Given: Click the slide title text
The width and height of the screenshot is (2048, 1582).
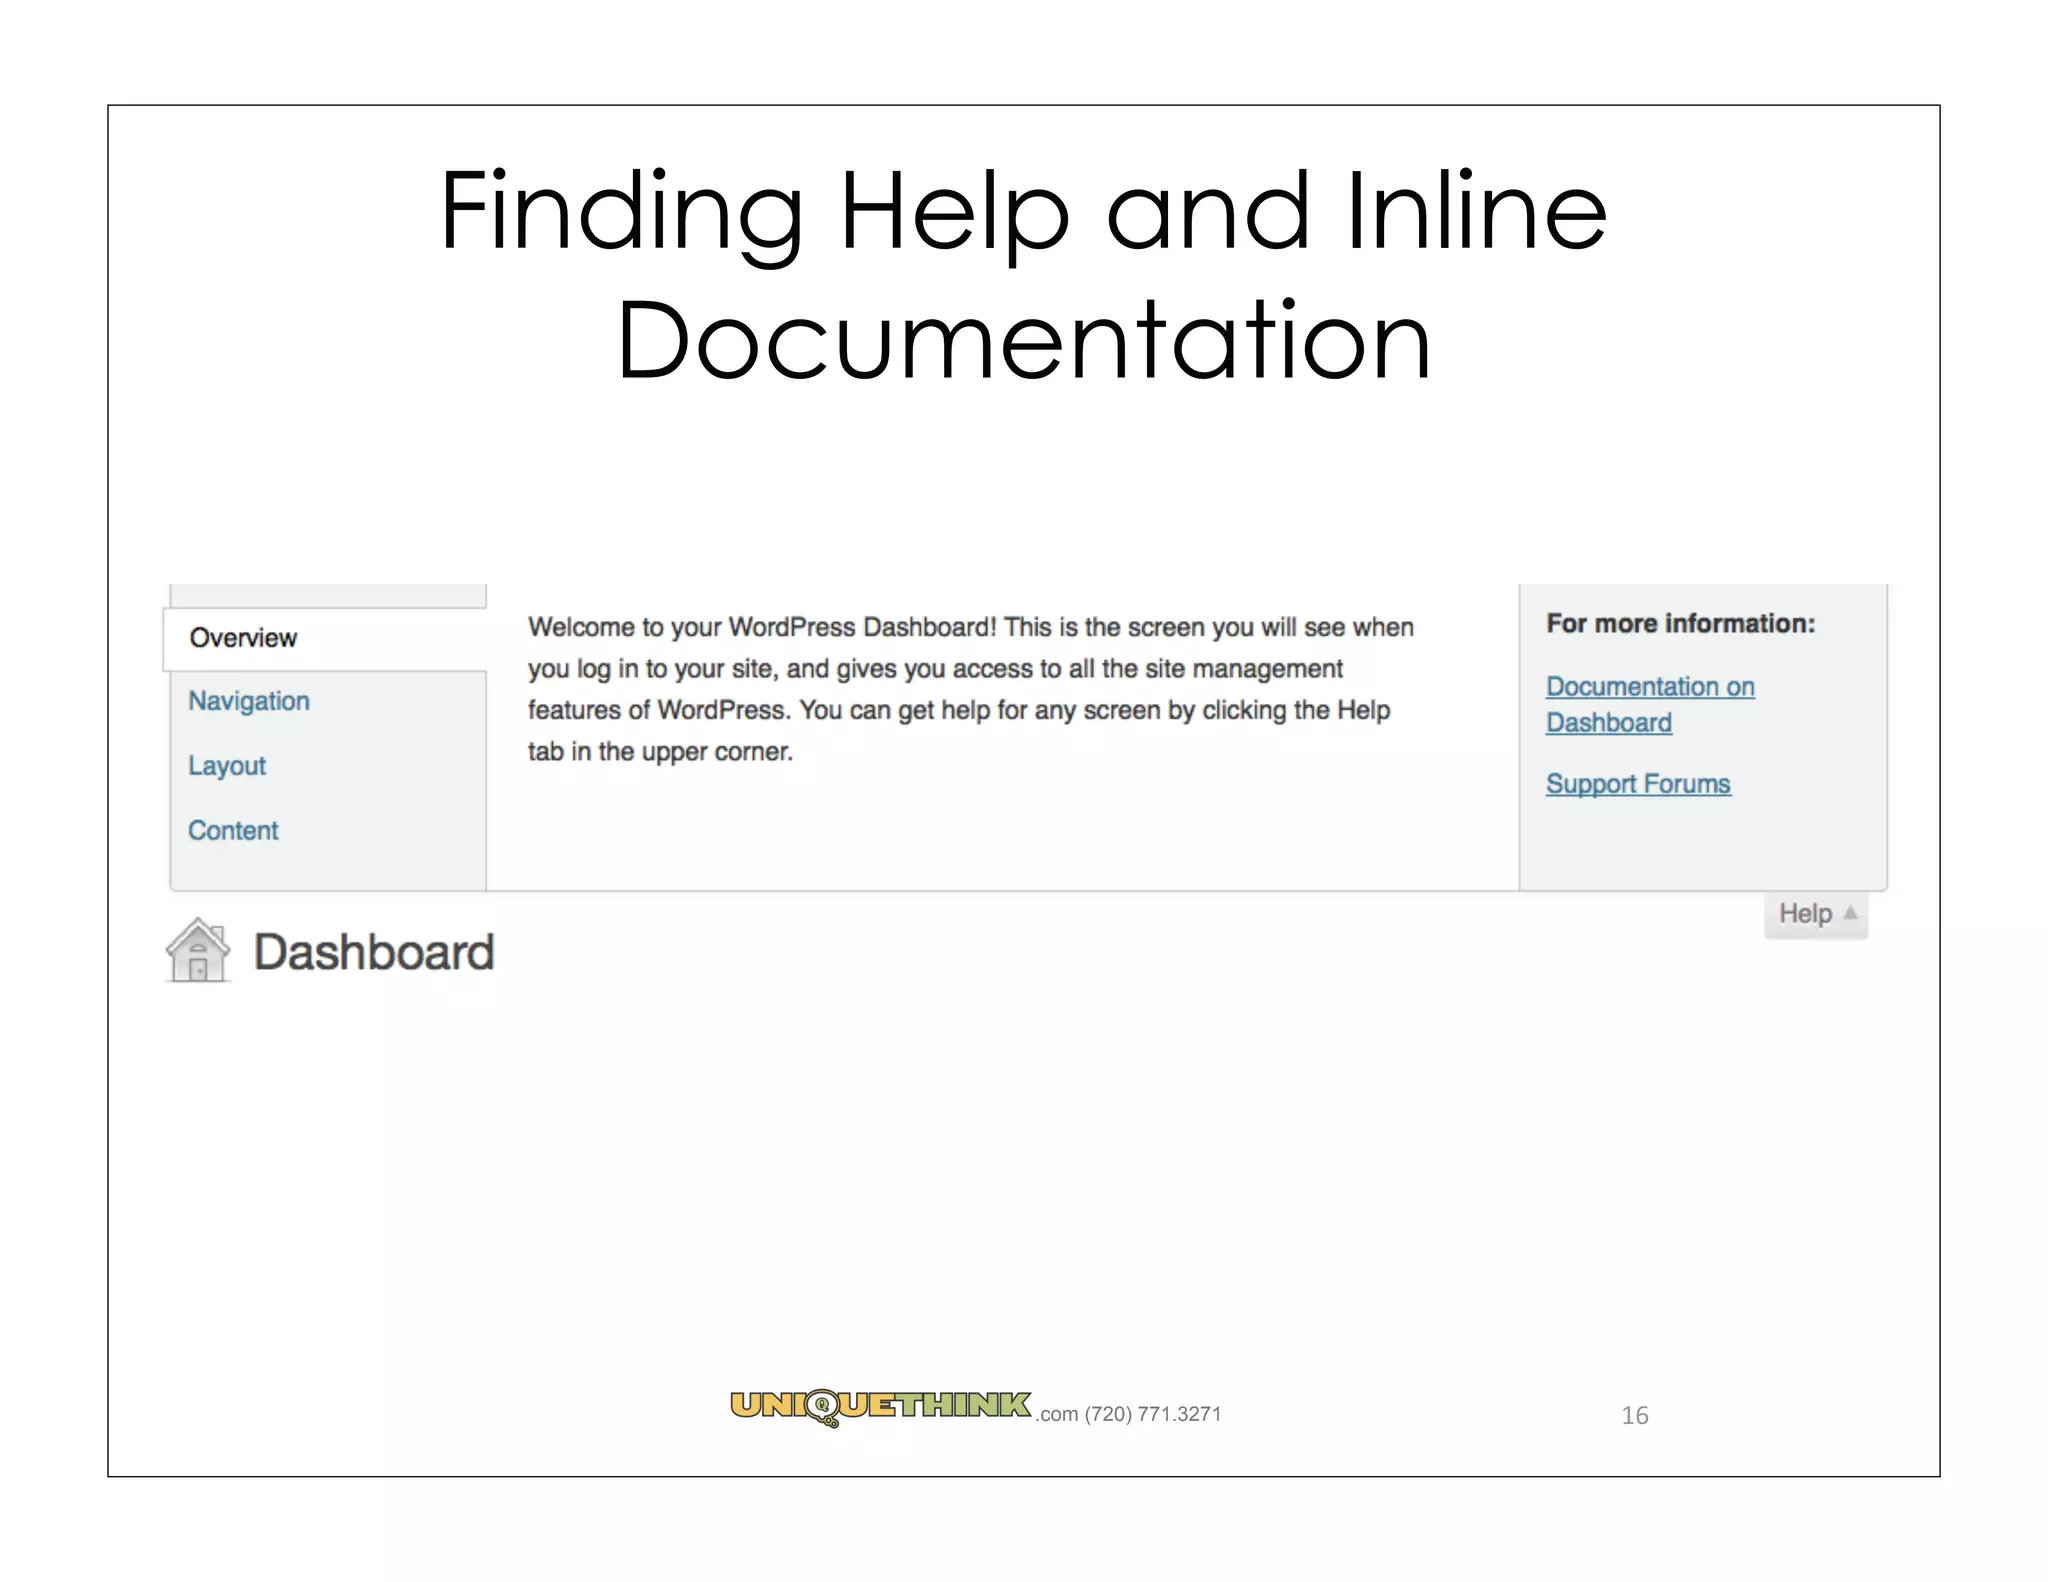Looking at the screenshot, I should click(1022, 212).
